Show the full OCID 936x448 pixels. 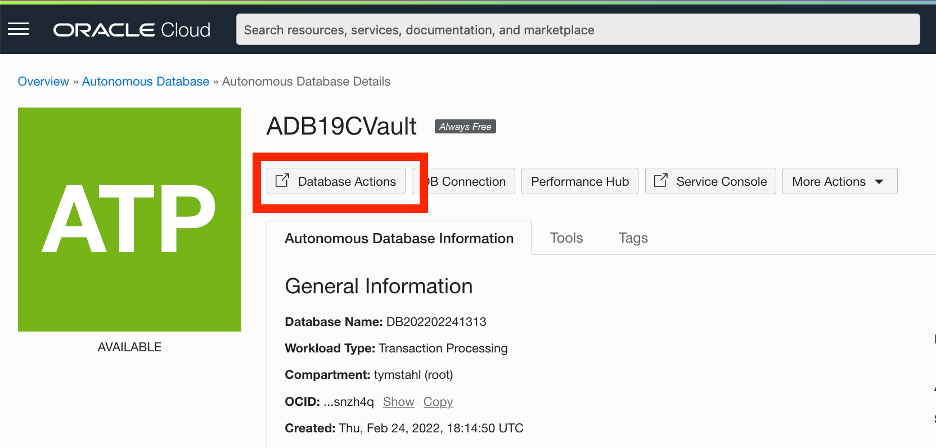tap(398, 402)
